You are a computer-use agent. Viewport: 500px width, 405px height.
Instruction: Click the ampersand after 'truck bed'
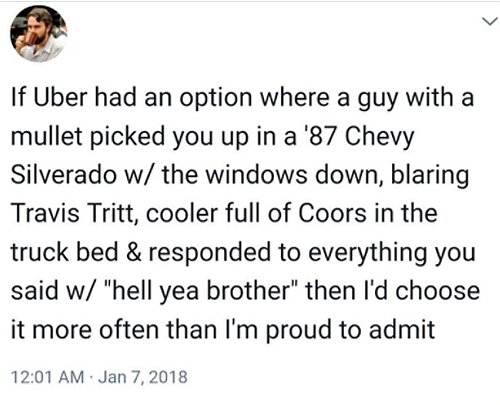(x=134, y=252)
